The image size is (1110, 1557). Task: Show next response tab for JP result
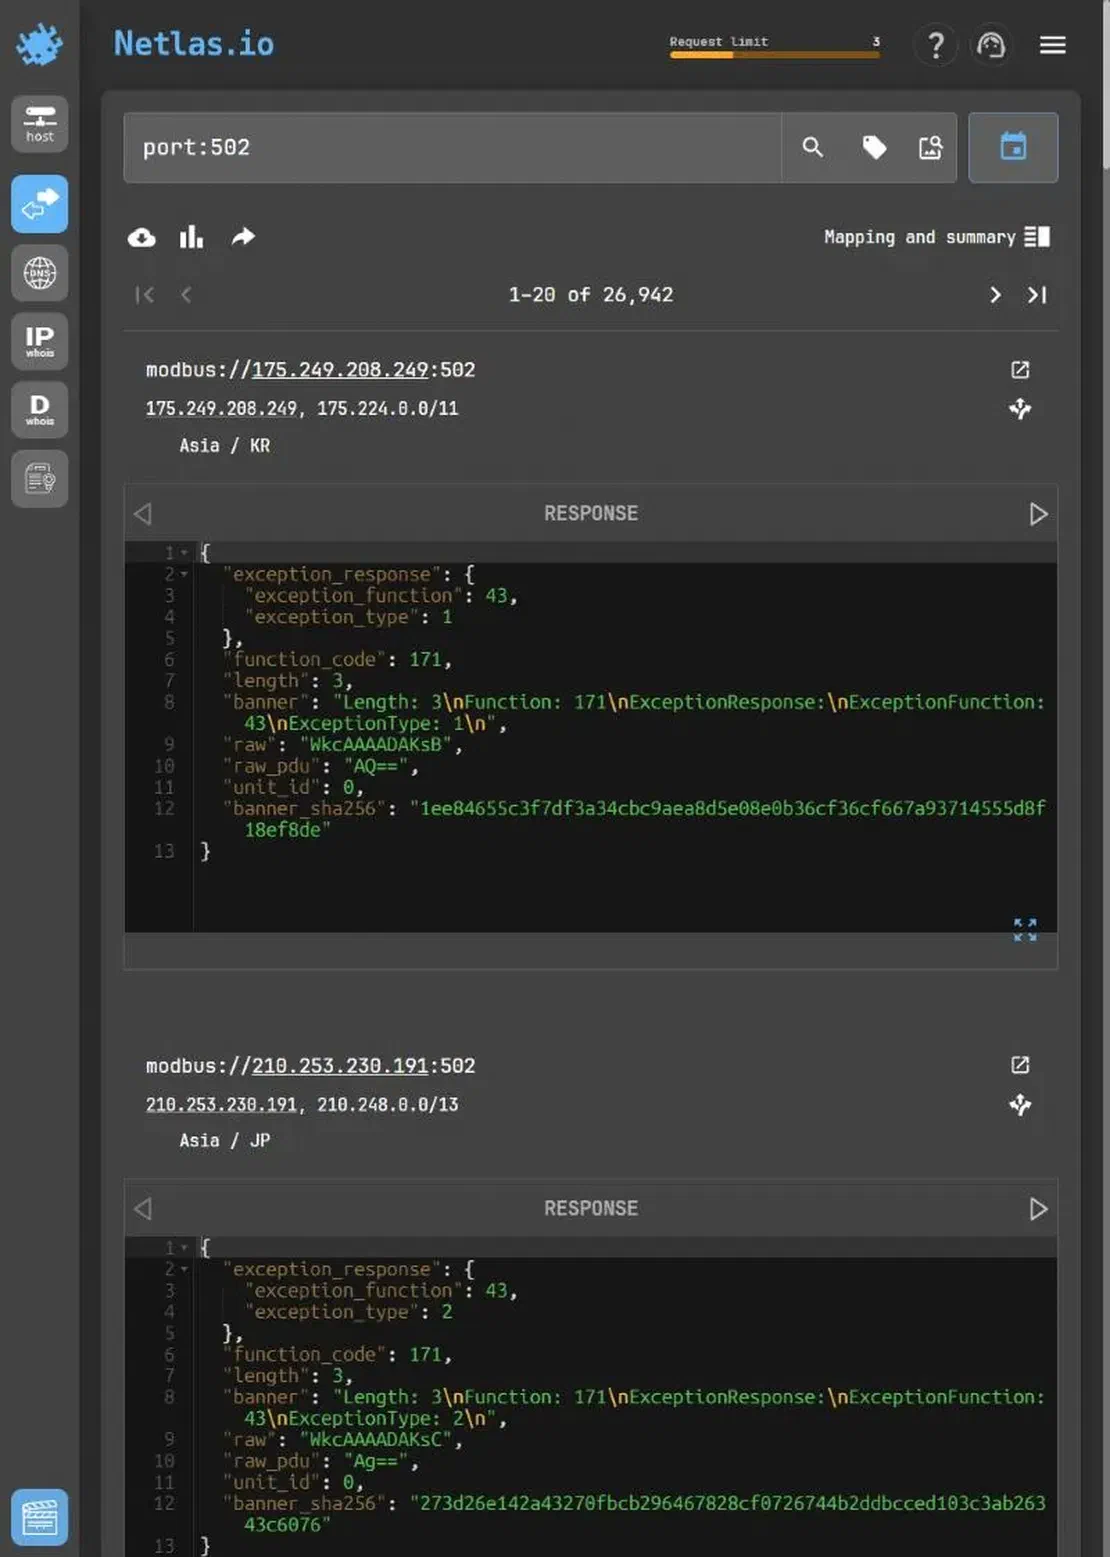point(1038,1209)
